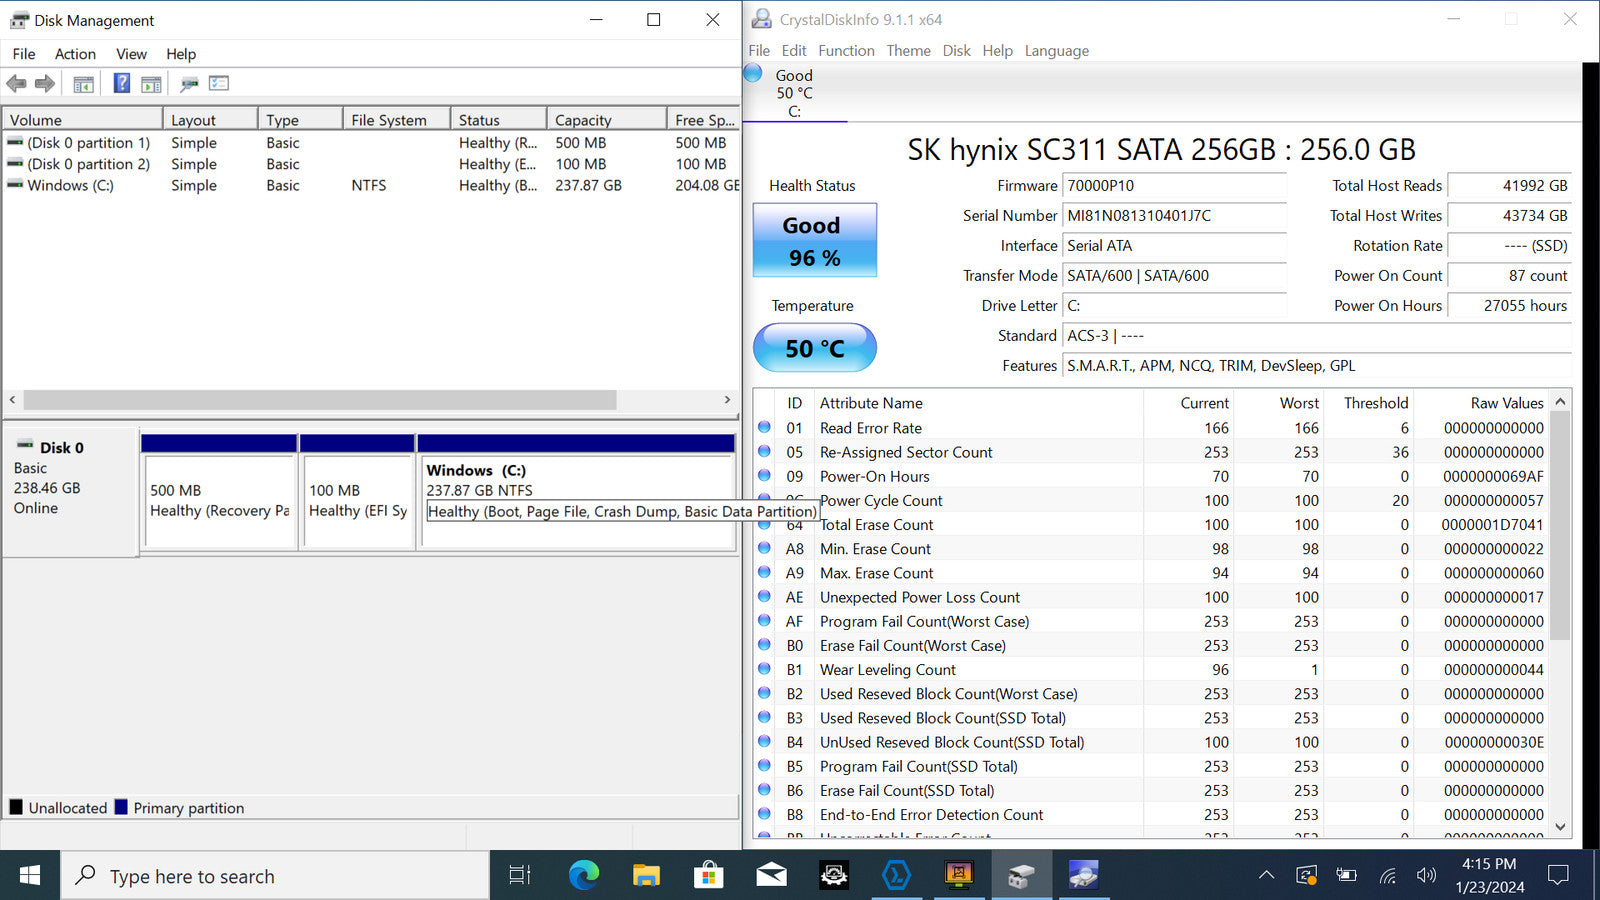Viewport: 1600px width, 900px height.
Task: Click the Power On Count value 87 count
Action: 1509,275
